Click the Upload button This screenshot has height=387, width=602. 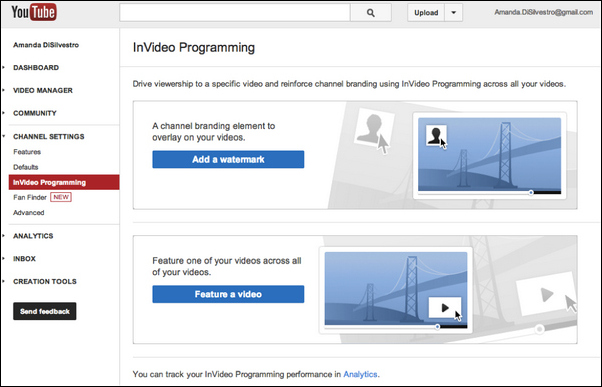pyautogui.click(x=426, y=13)
